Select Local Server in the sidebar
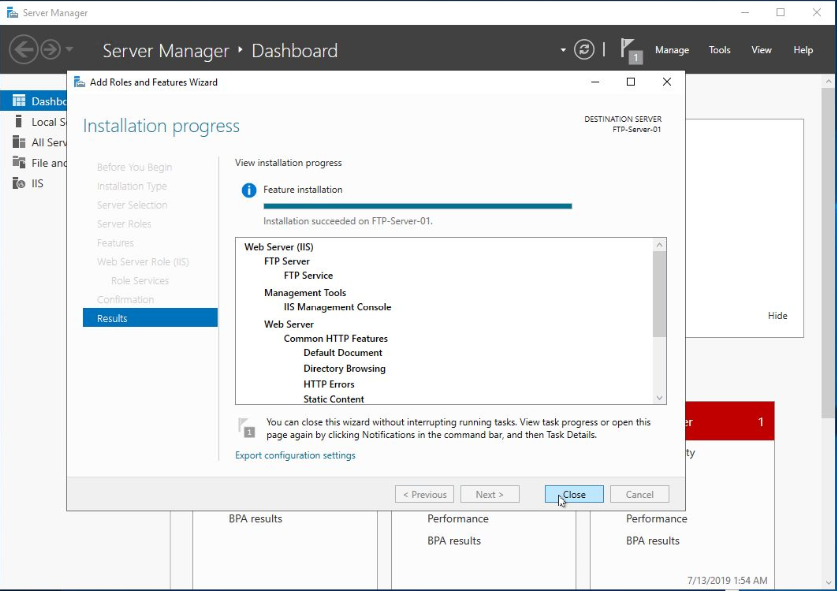837x591 pixels. (x=34, y=122)
